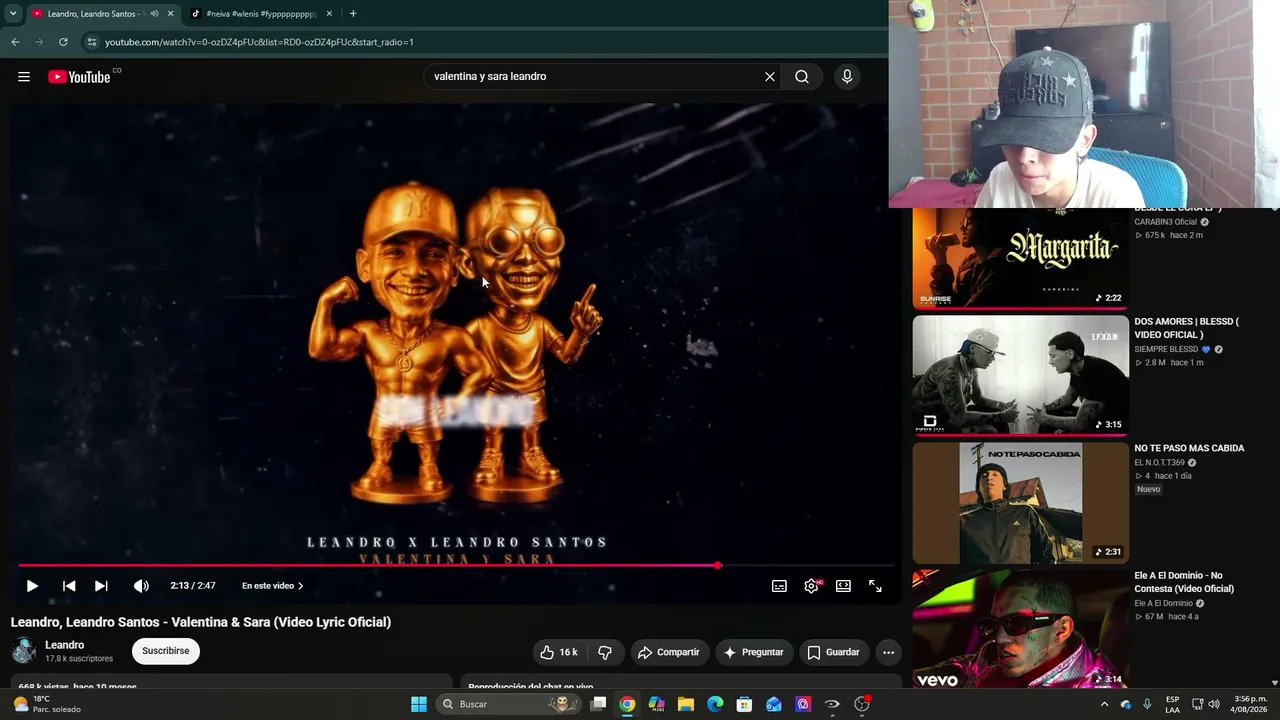
Task: Open the player settings gear
Action: coord(811,586)
